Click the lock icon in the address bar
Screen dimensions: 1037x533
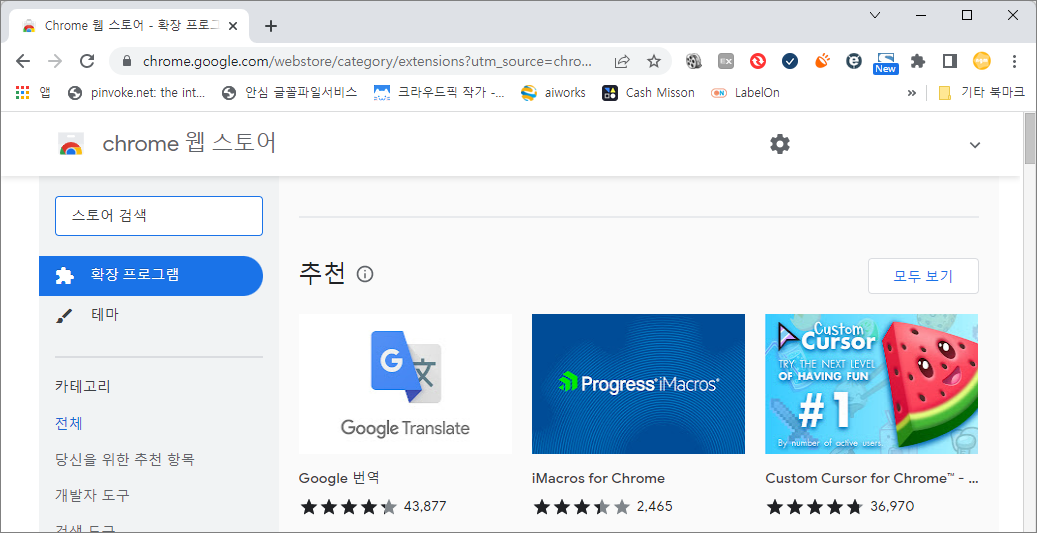tap(128, 62)
